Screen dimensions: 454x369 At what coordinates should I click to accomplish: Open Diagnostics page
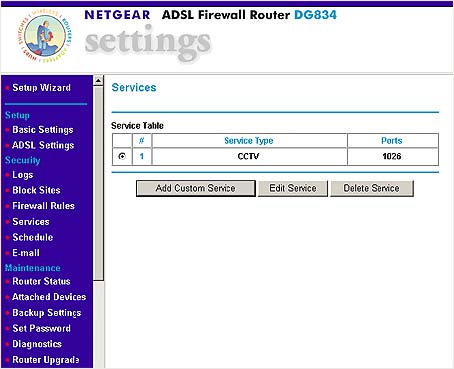click(x=37, y=344)
